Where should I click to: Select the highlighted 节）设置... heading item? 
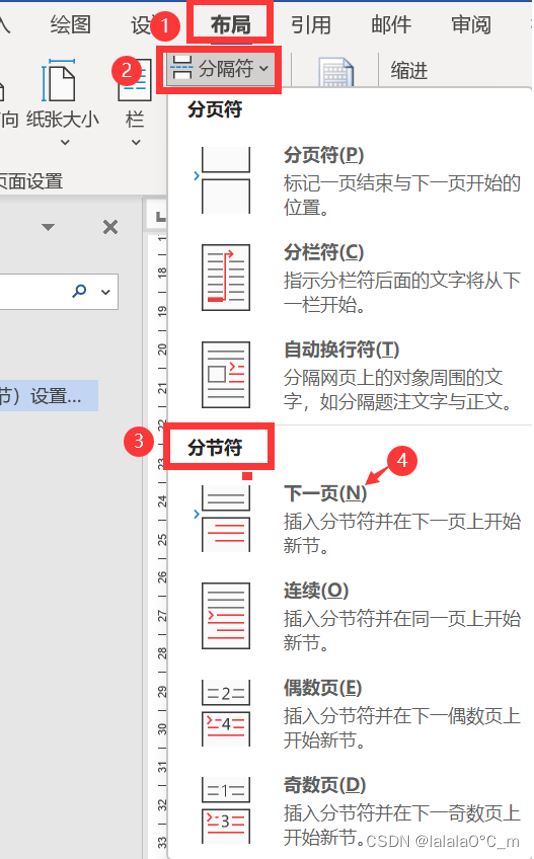[48, 396]
